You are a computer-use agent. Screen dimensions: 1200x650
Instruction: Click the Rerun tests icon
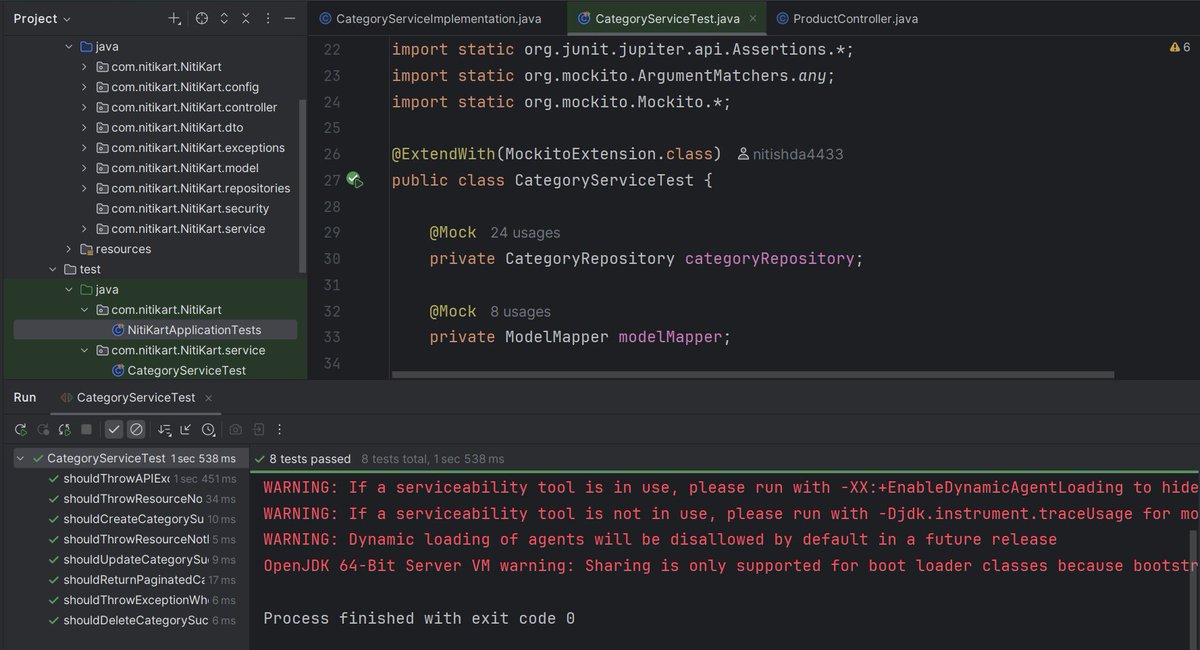pyautogui.click(x=20, y=429)
